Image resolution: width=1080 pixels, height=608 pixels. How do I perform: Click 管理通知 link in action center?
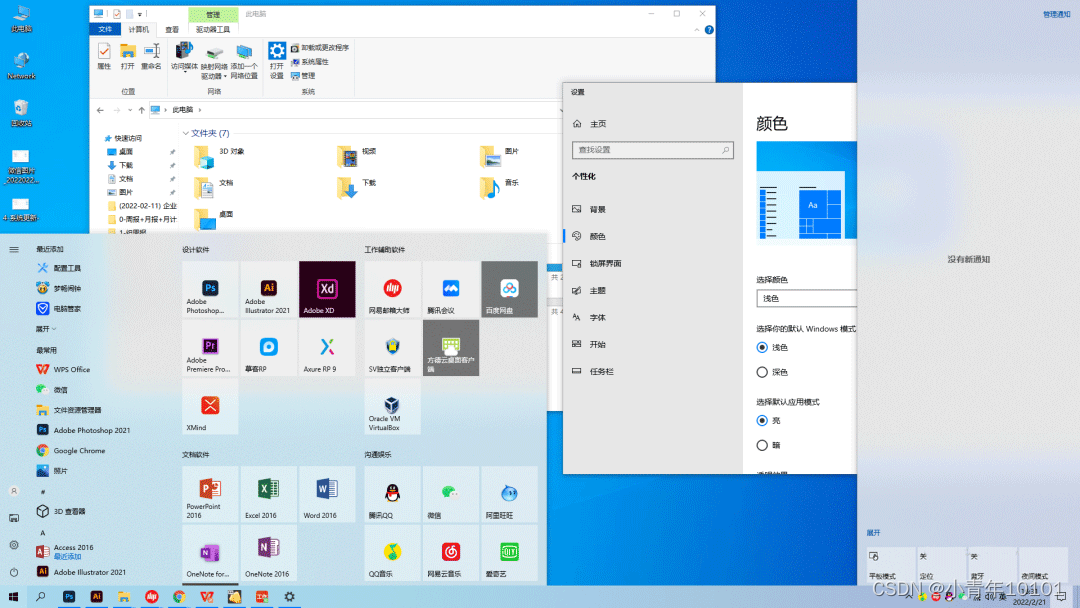click(1056, 14)
